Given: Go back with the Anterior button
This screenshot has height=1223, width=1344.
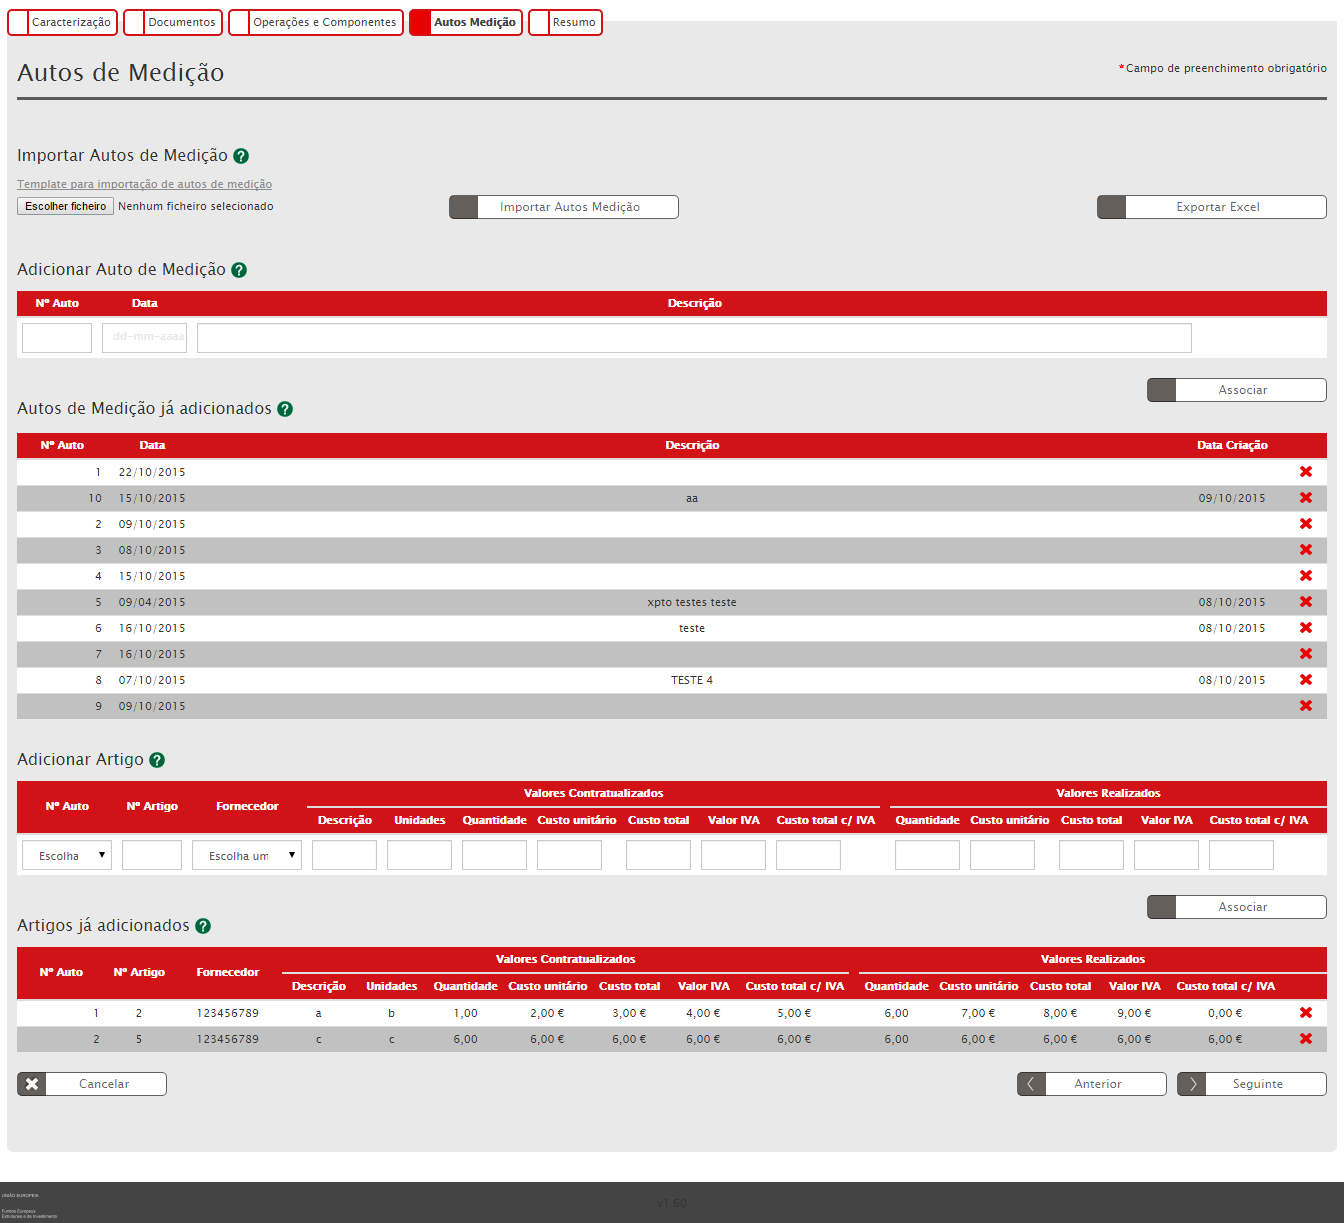Looking at the screenshot, I should click(x=1092, y=1084).
